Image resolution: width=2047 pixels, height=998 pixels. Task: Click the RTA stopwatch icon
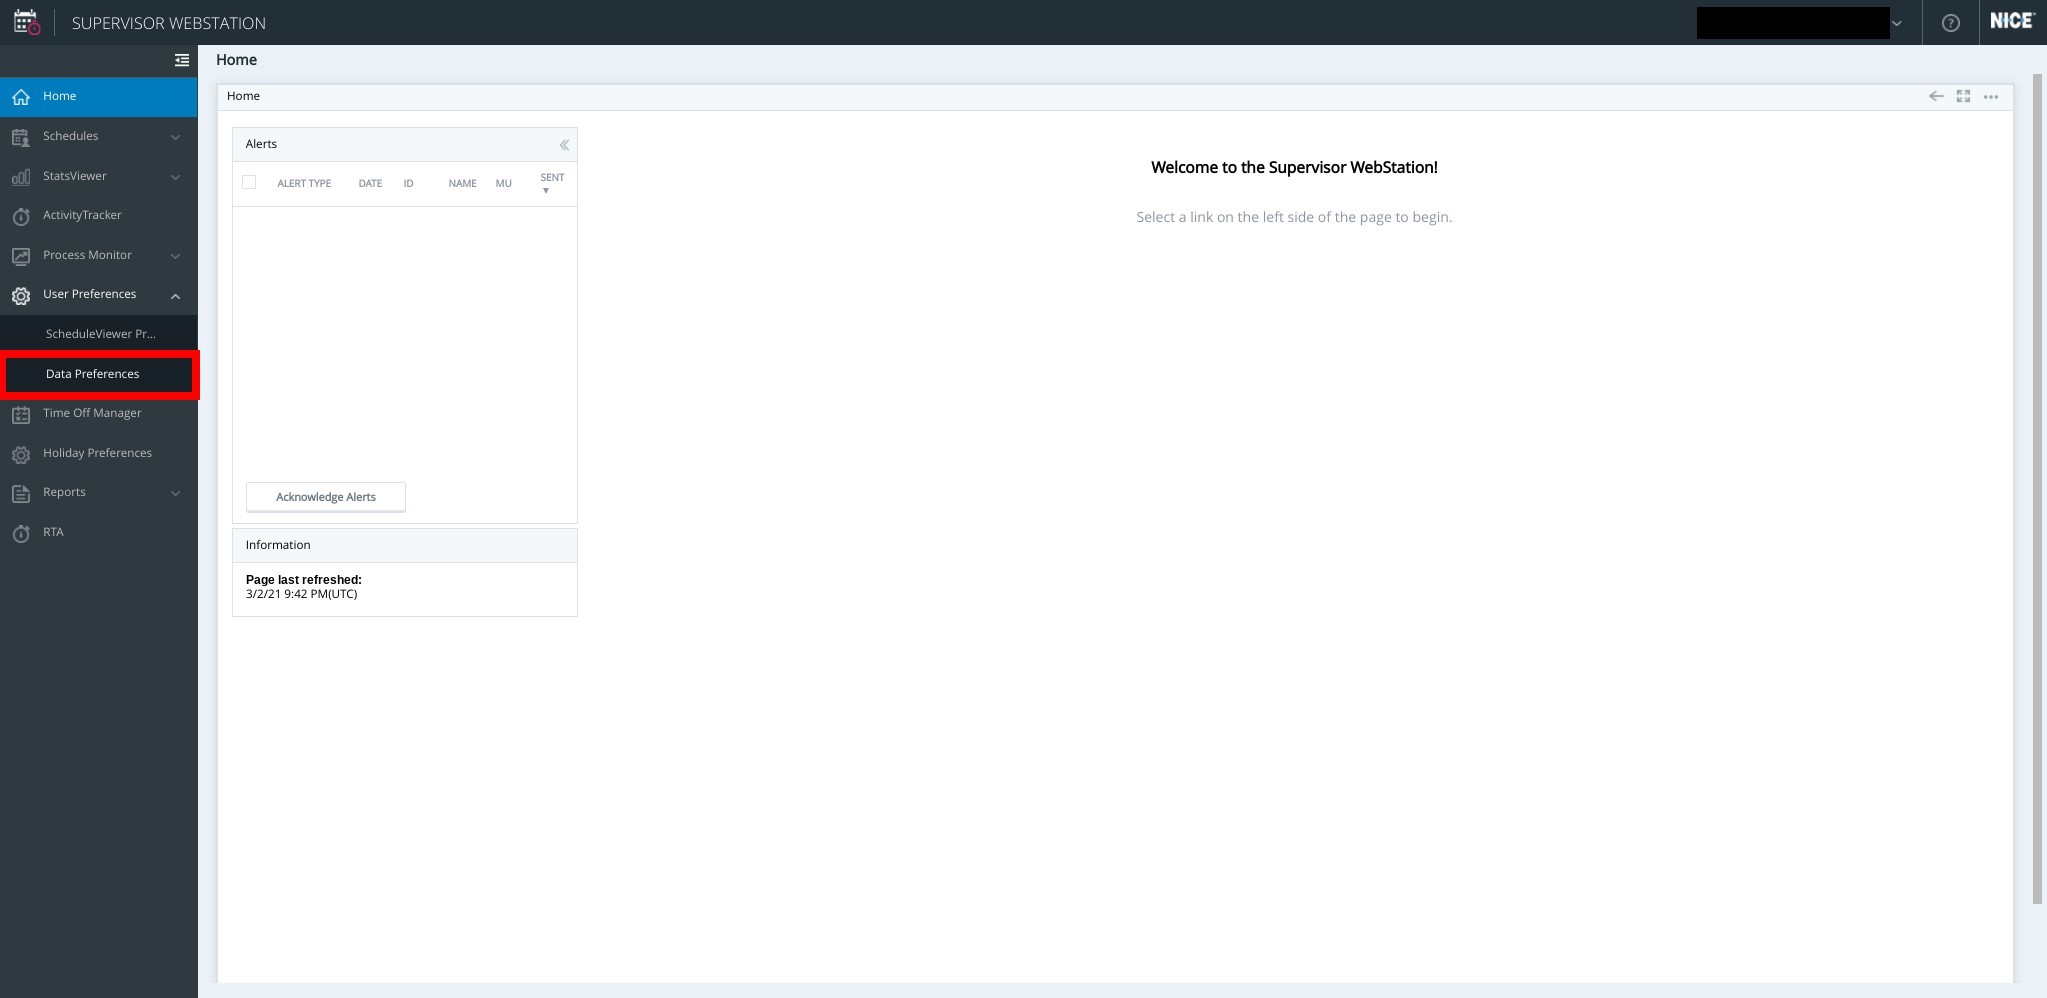(21, 533)
